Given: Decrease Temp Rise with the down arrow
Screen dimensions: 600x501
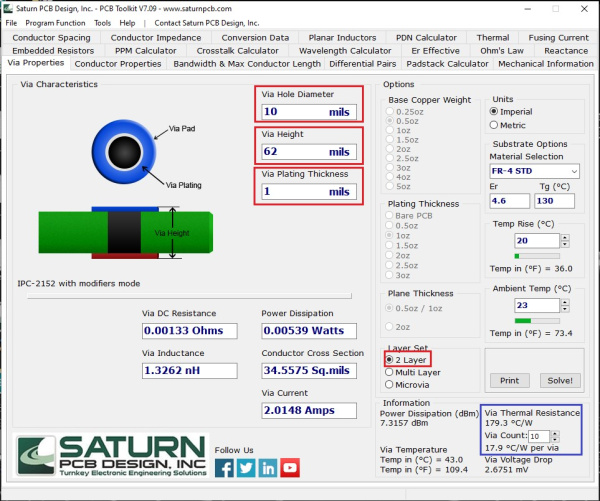Looking at the screenshot, I should pyautogui.click(x=565, y=244).
